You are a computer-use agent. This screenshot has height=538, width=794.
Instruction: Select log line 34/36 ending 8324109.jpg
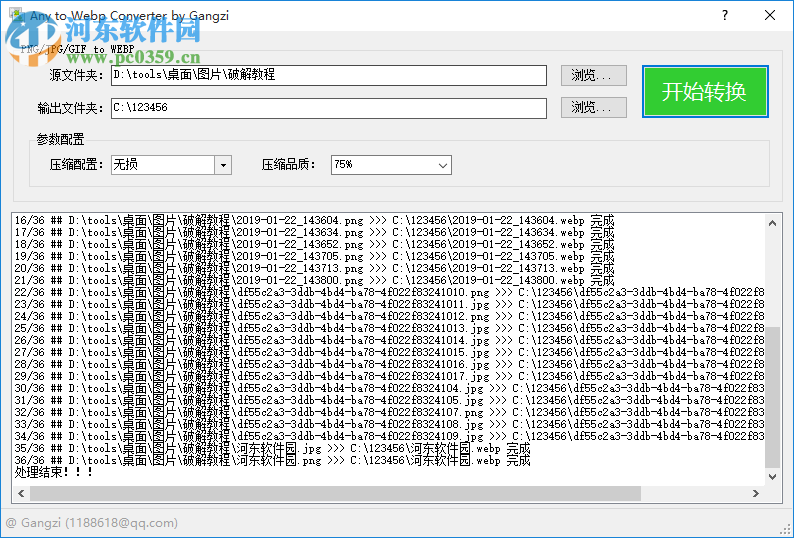(389, 437)
